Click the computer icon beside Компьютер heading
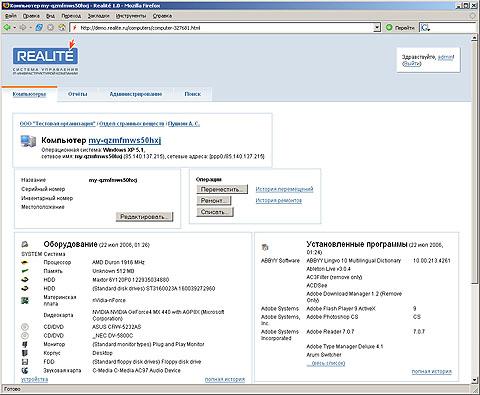The height and width of the screenshot is (395, 480). pyautogui.click(x=28, y=141)
